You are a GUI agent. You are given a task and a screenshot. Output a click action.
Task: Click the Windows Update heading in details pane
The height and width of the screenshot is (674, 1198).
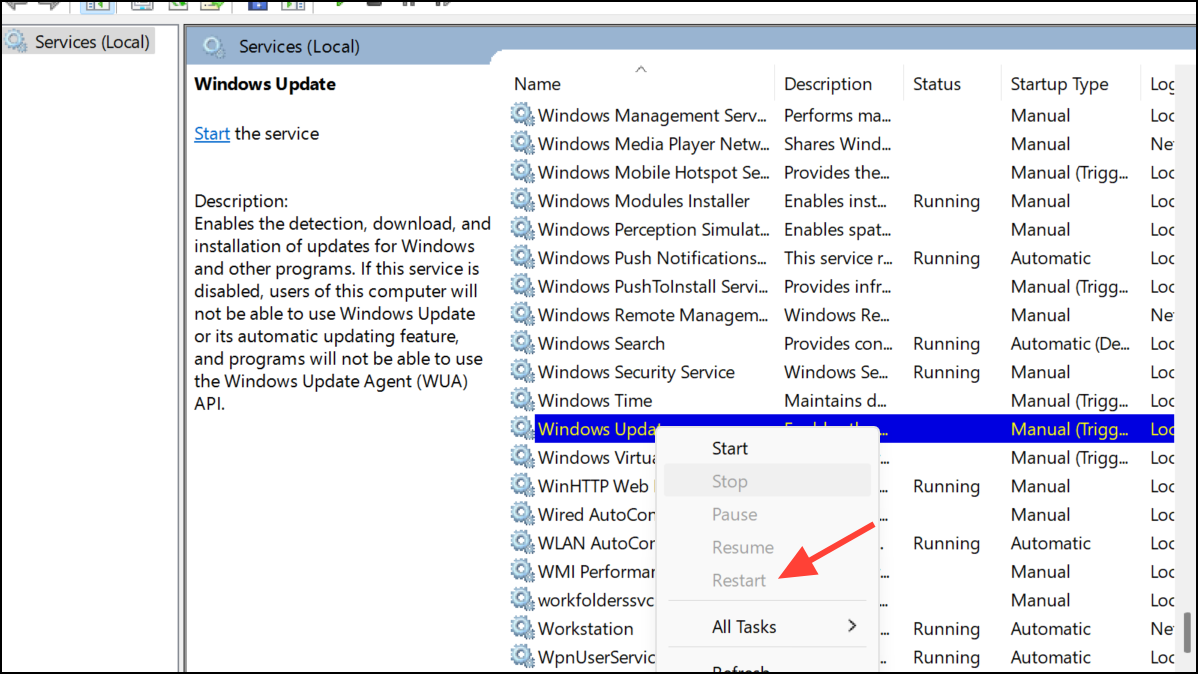click(264, 84)
